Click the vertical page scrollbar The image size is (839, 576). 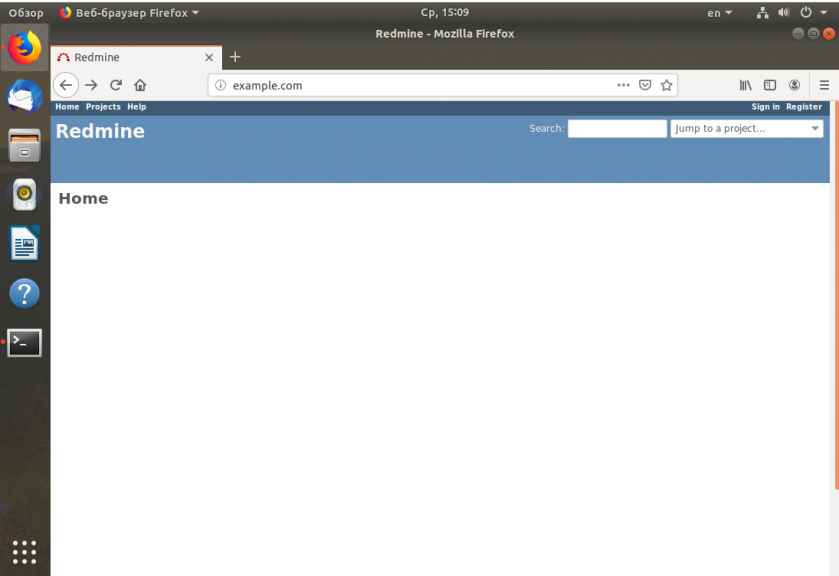[836, 294]
